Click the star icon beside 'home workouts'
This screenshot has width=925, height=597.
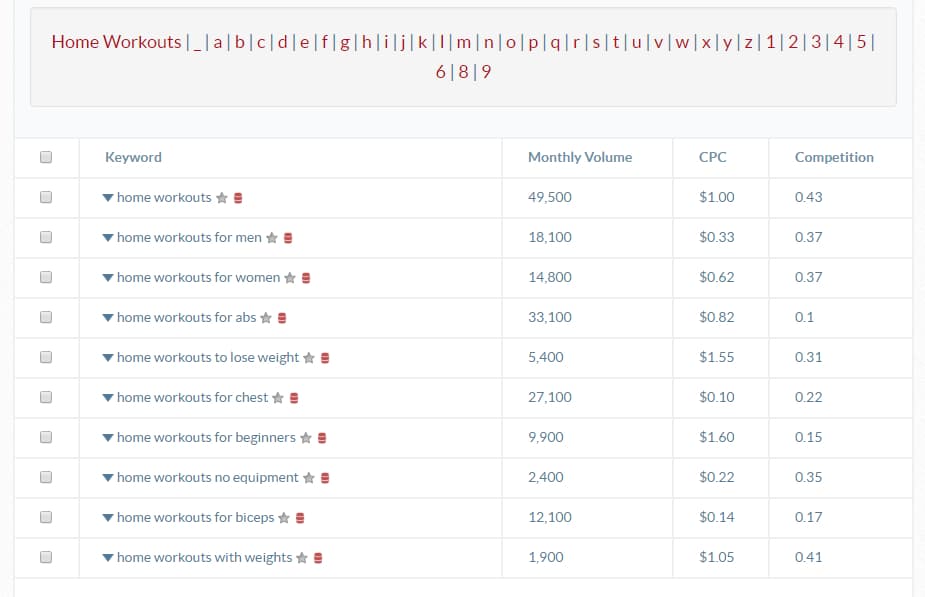[x=222, y=198]
